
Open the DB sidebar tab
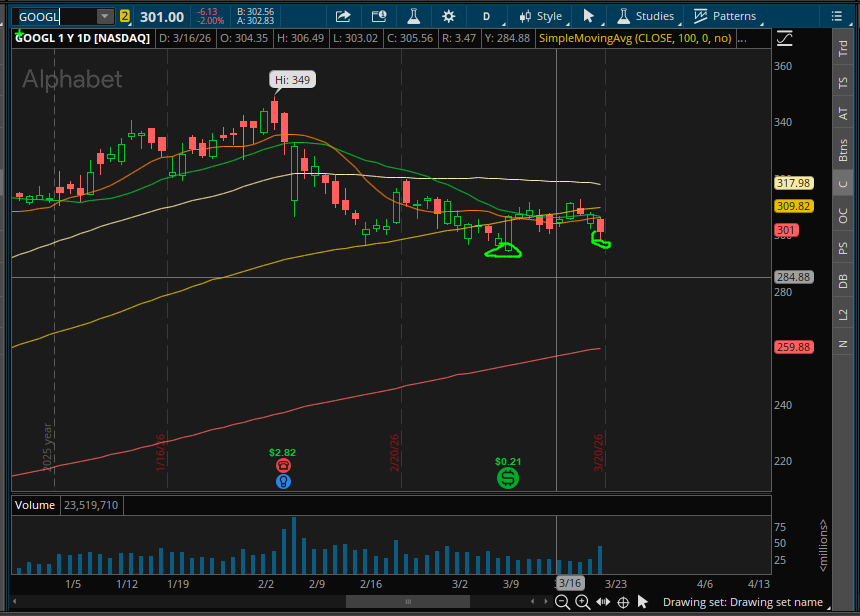(844, 281)
